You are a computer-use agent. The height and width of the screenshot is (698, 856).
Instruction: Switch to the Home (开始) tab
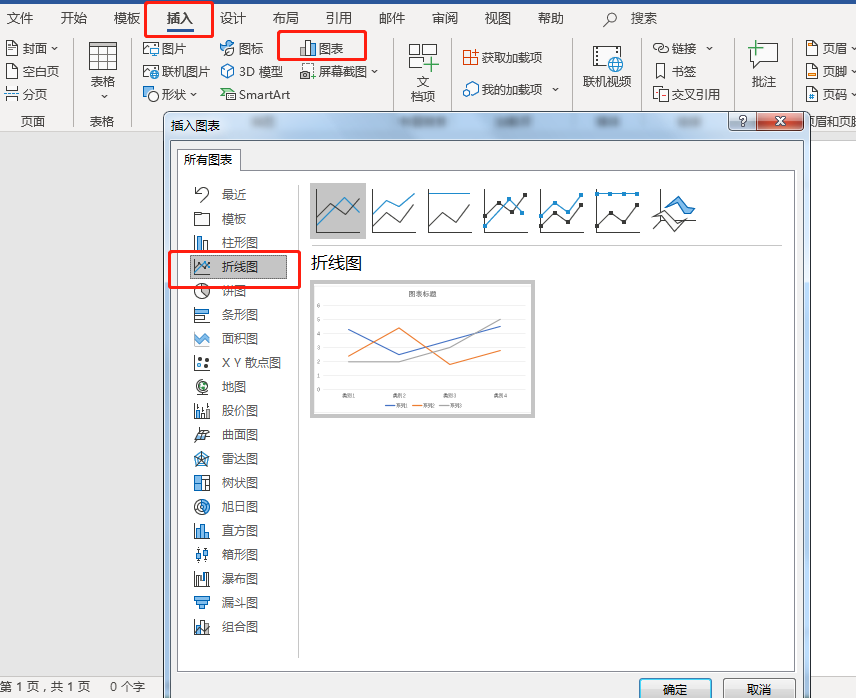click(x=74, y=19)
